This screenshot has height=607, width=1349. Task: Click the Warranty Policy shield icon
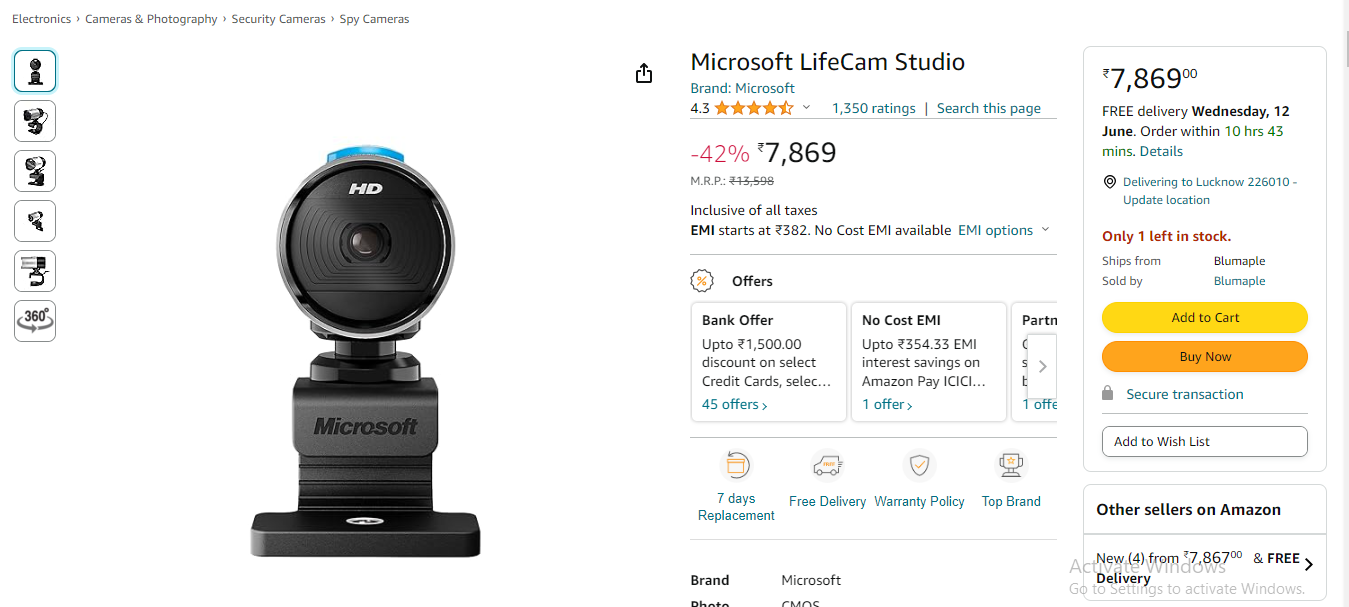(x=919, y=466)
